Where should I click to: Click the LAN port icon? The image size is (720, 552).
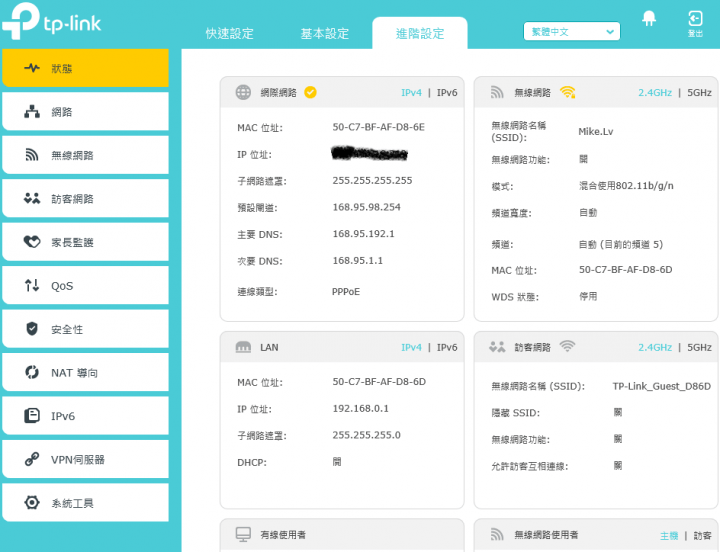pyautogui.click(x=243, y=347)
